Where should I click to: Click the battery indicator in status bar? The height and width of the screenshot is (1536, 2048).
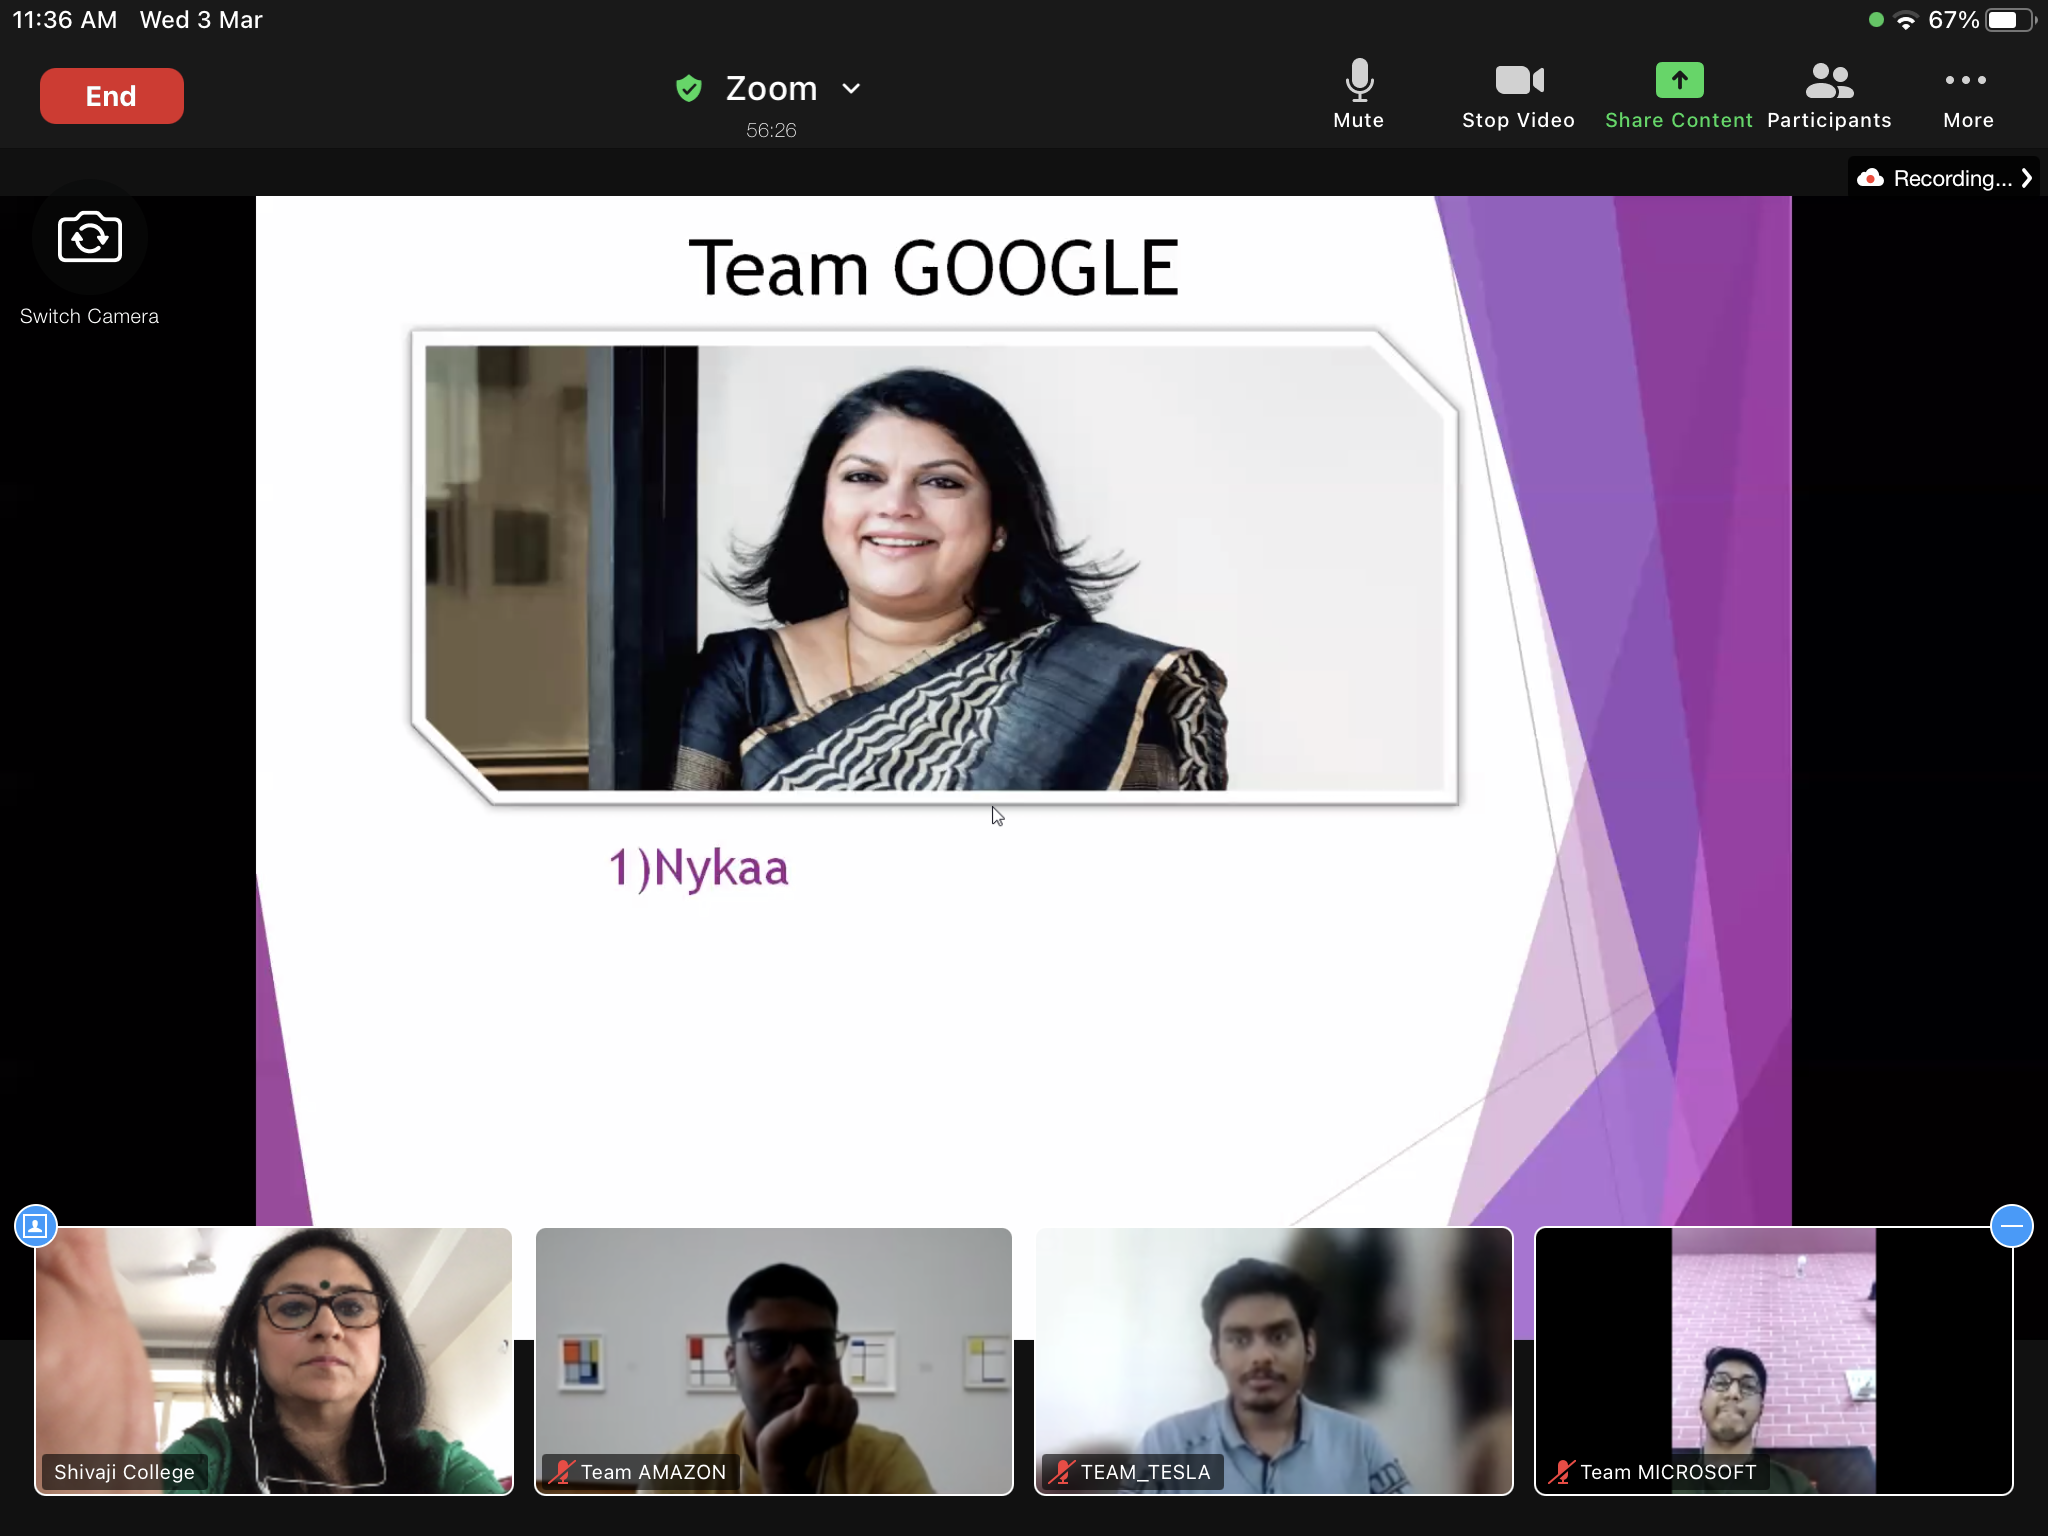coord(2010,20)
